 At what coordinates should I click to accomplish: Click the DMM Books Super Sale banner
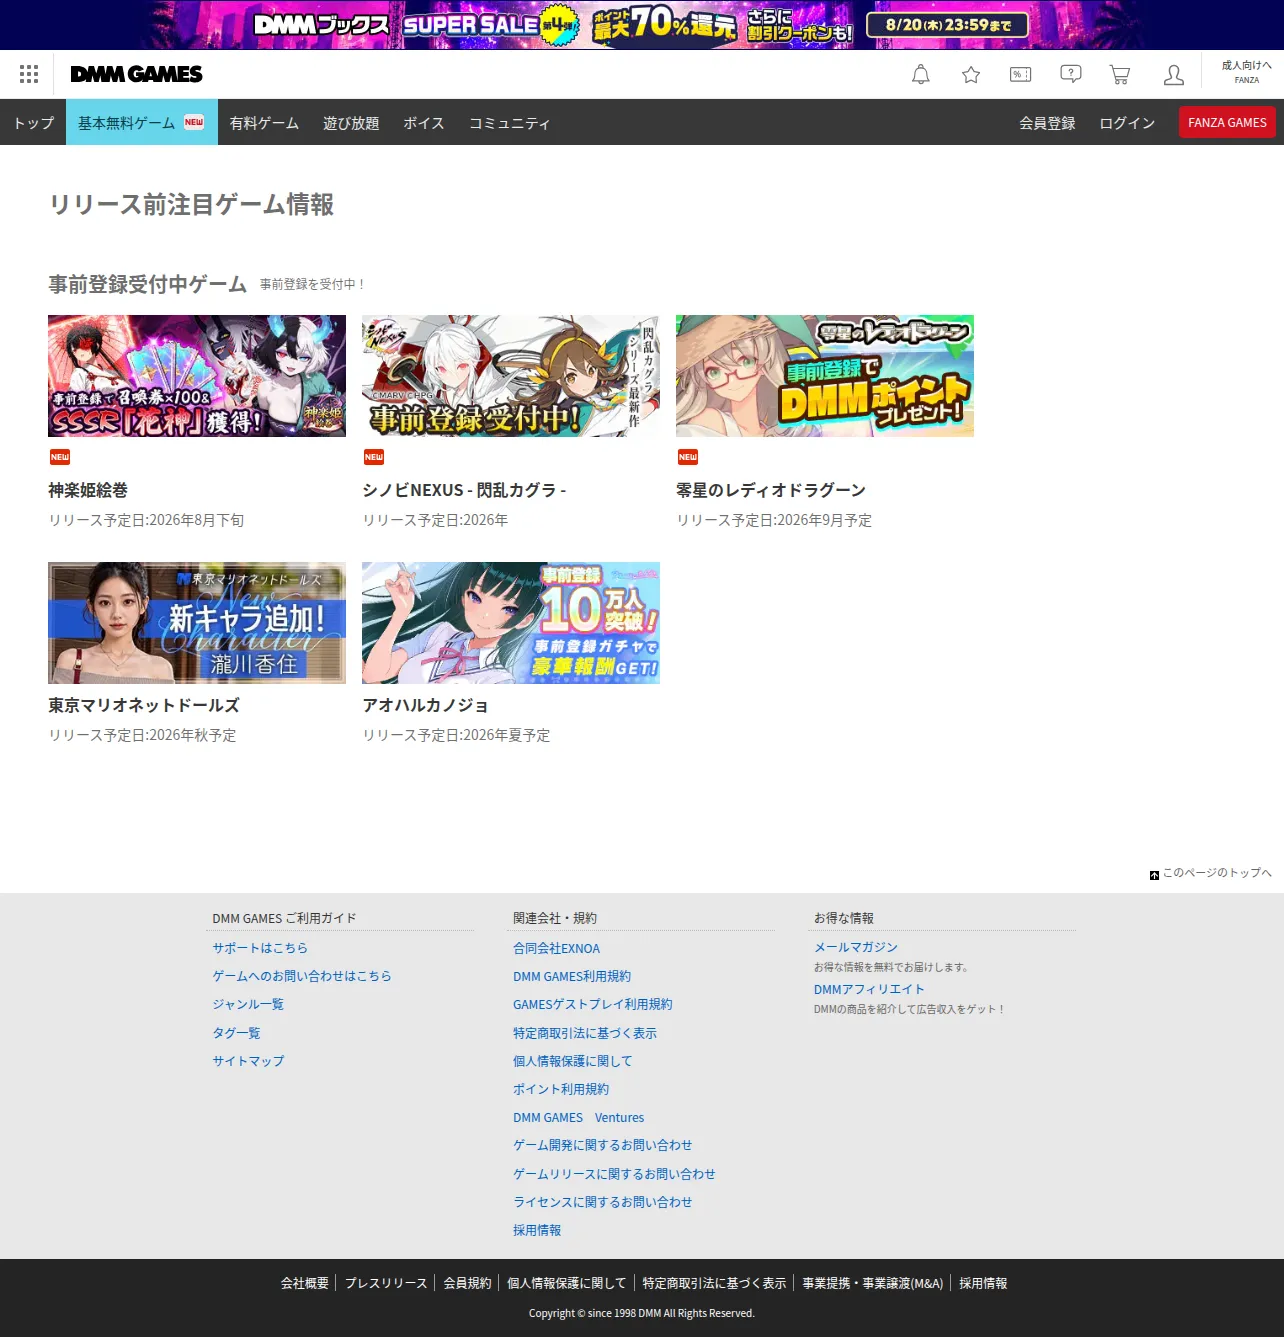(642, 25)
